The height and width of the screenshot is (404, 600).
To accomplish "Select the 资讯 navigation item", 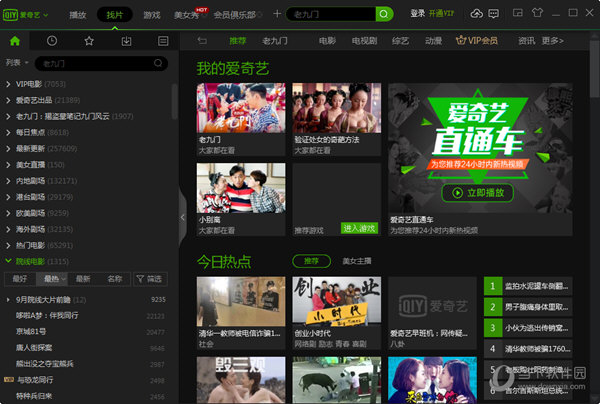I will click(526, 41).
